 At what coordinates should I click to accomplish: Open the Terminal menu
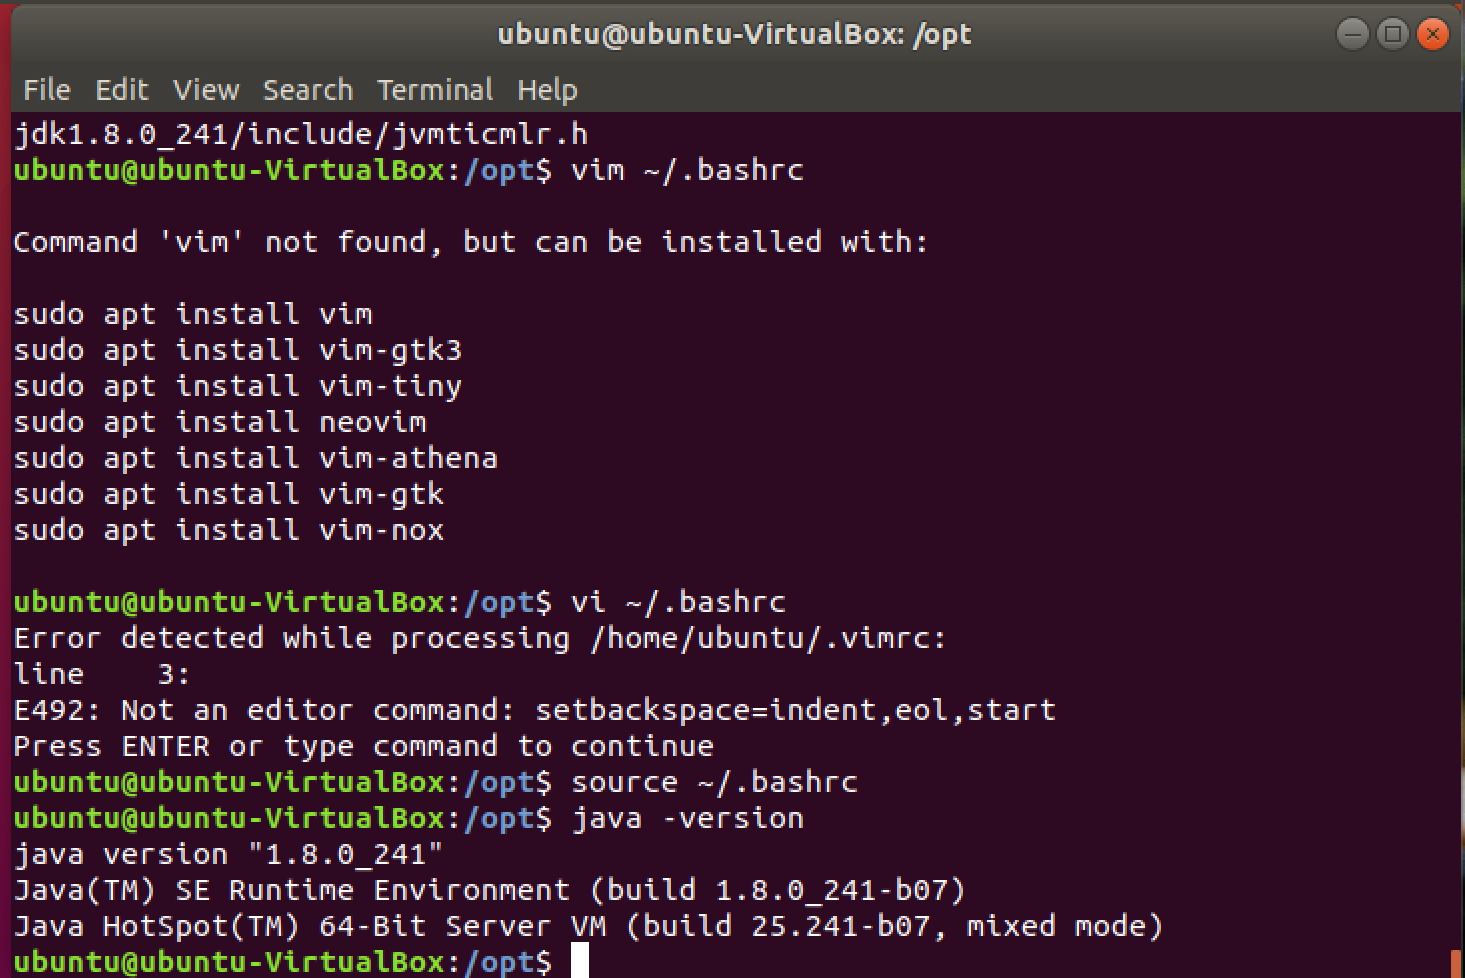click(x=435, y=90)
